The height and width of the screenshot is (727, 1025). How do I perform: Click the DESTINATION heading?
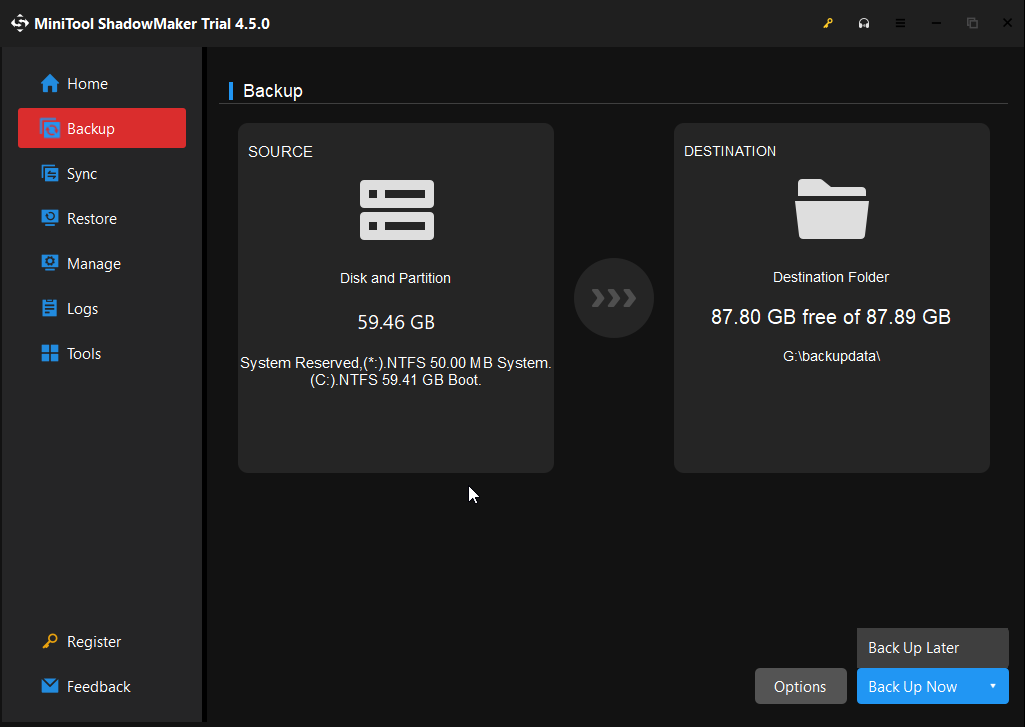point(730,151)
